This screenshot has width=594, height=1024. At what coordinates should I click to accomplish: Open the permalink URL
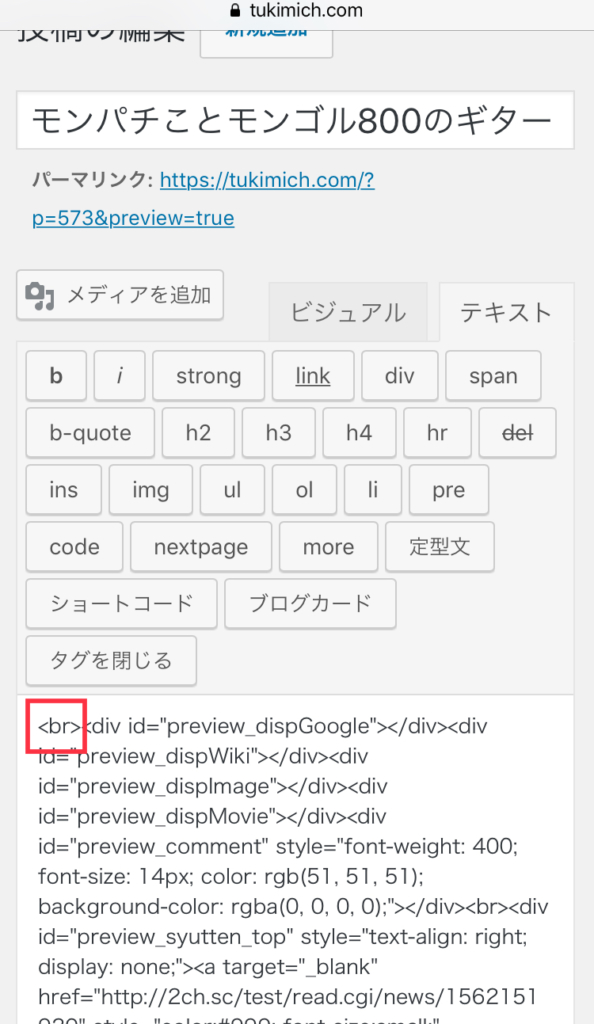coord(203,199)
